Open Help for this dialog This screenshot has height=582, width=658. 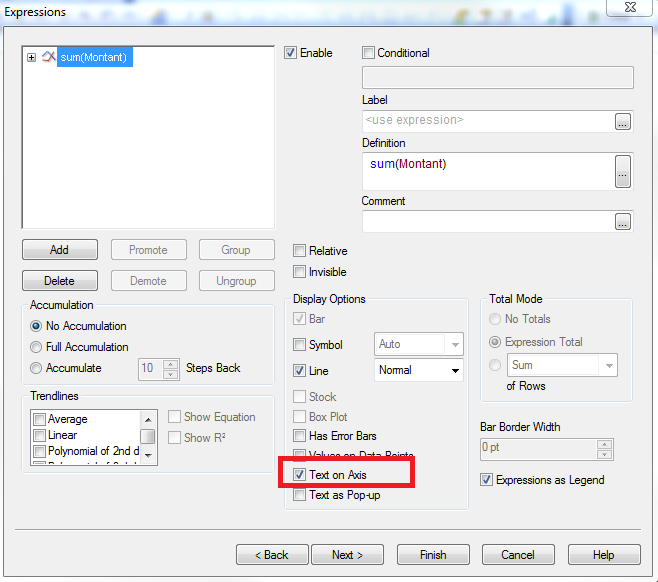[x=604, y=555]
